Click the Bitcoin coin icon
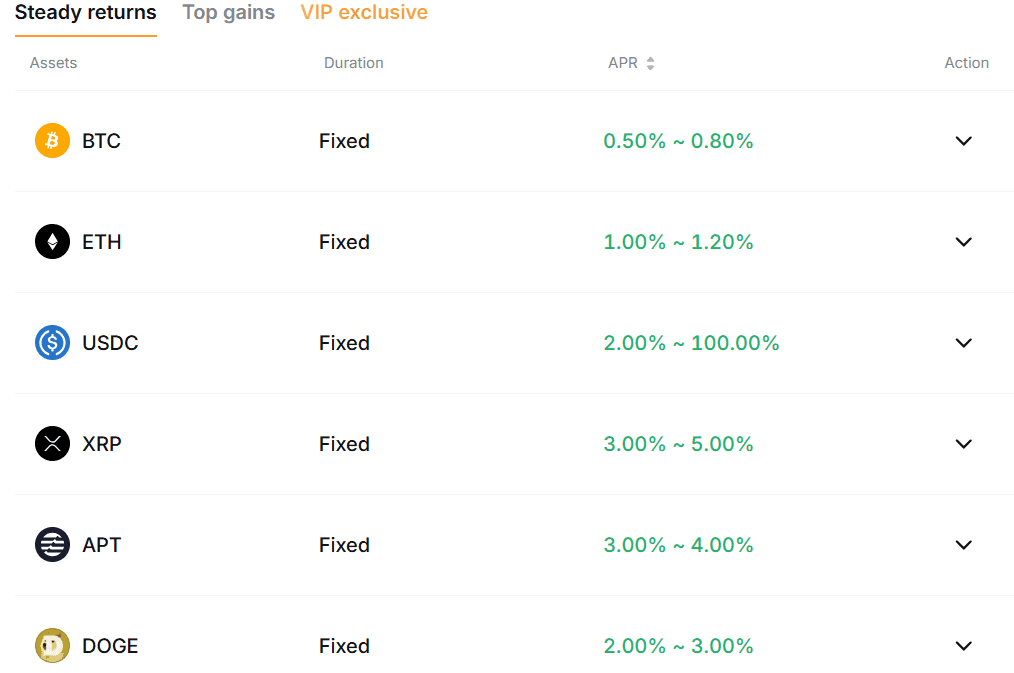1014x673 pixels. coord(52,141)
